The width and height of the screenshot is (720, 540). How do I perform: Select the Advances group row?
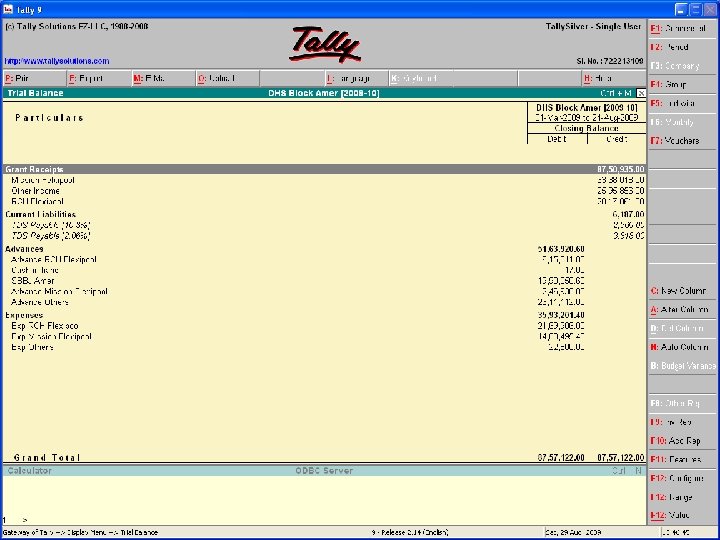pyautogui.click(x=324, y=249)
